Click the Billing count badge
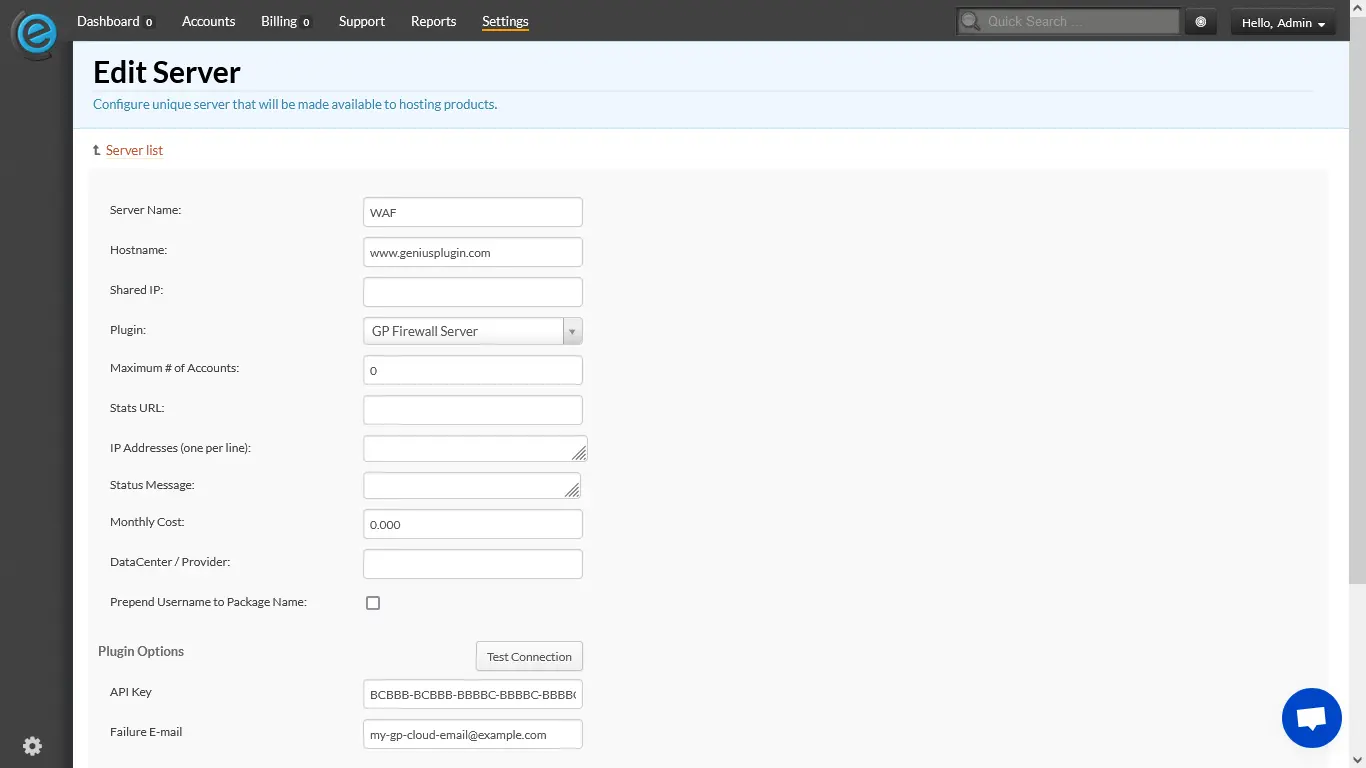Screen dimensions: 1366x768 click(x=306, y=22)
